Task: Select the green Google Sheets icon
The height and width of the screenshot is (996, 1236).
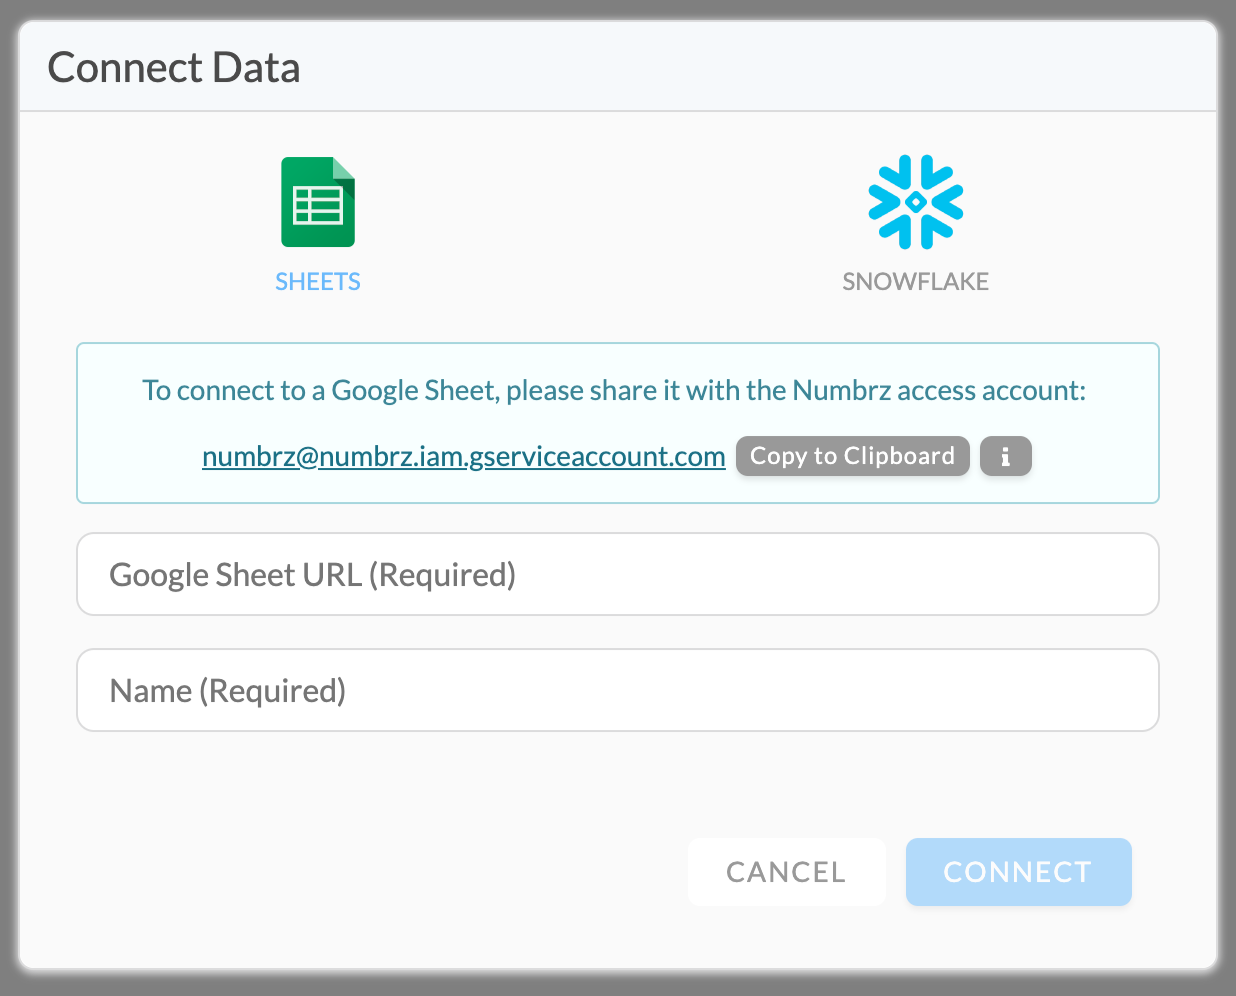Action: click(318, 202)
